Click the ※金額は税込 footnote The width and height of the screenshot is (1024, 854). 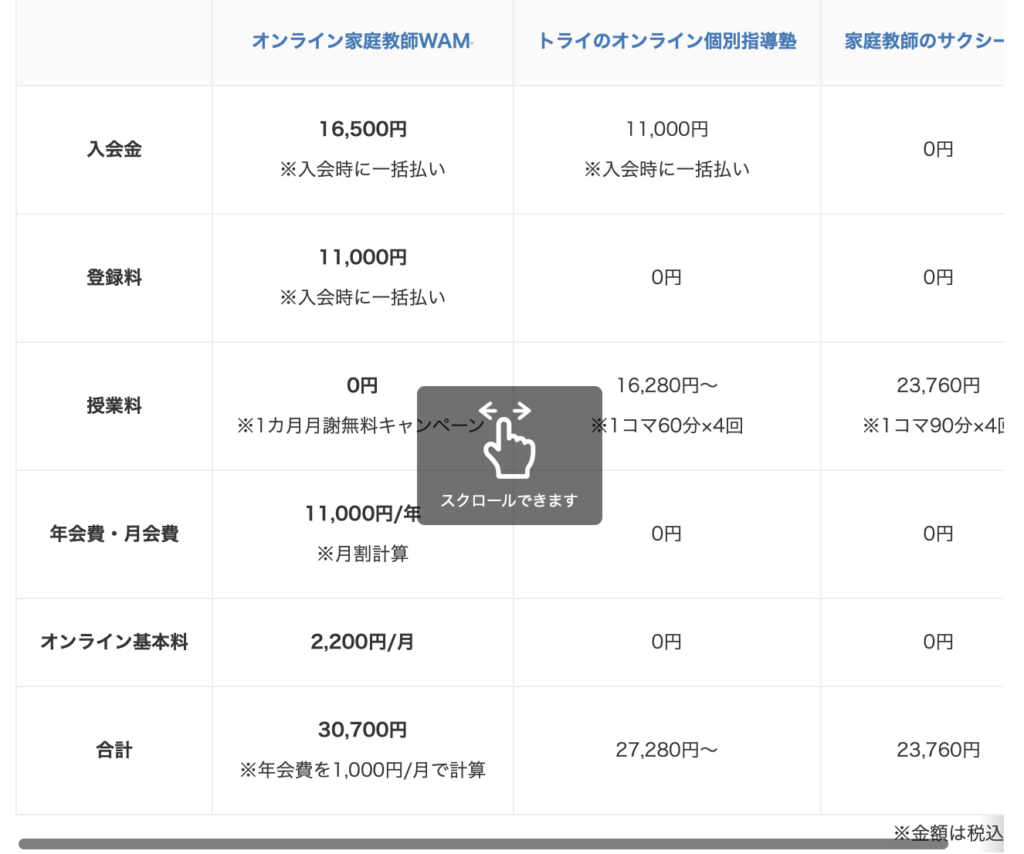click(948, 832)
